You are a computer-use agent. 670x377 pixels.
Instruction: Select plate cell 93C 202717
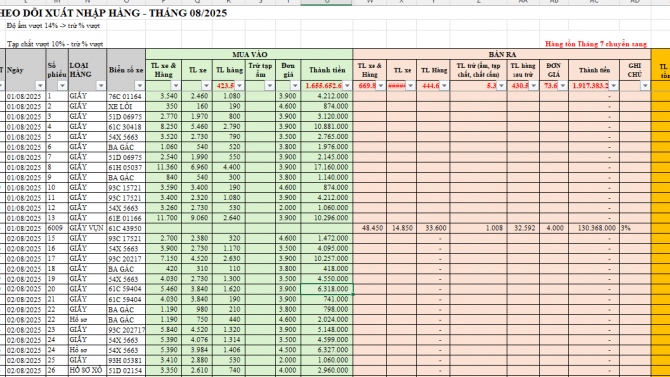click(126, 330)
